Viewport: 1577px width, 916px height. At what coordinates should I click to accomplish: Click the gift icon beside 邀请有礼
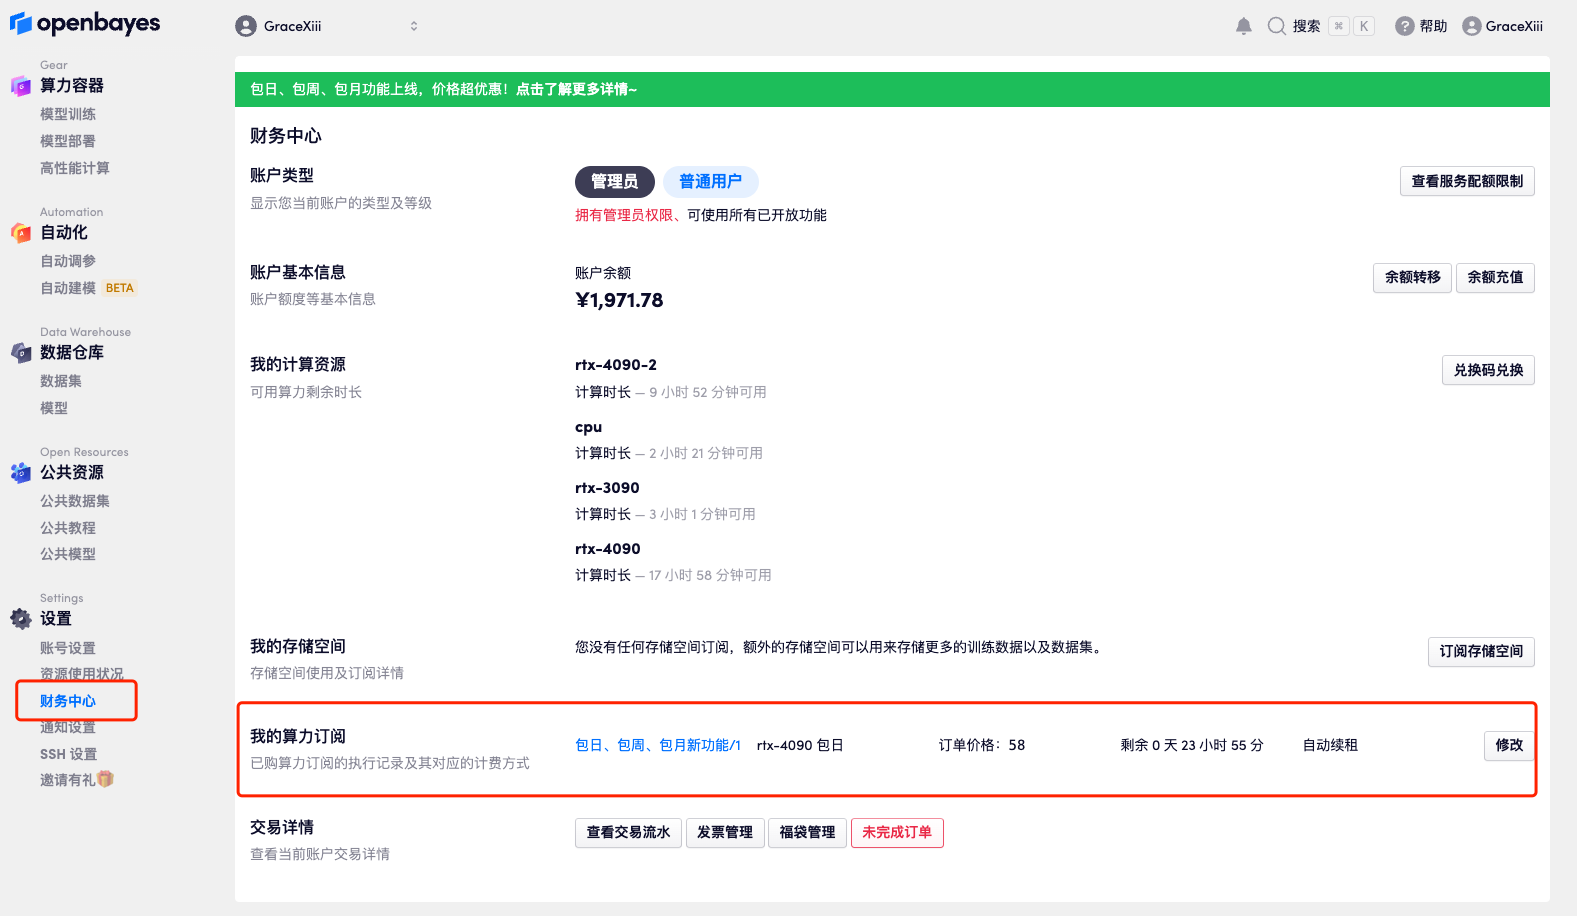(x=106, y=779)
